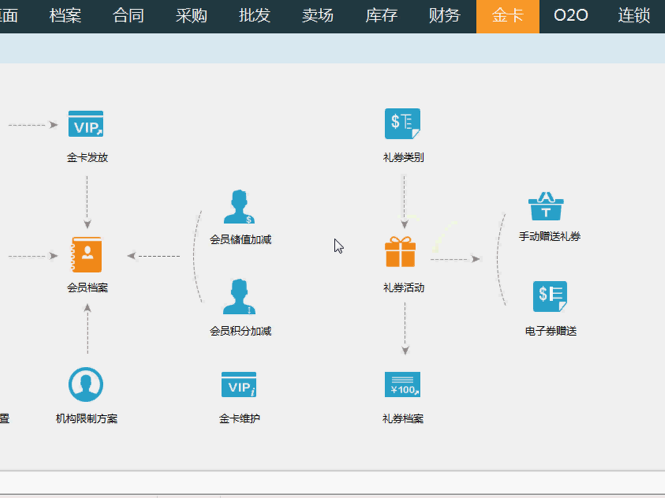Open the O2O menu tab
The width and height of the screenshot is (665, 498).
571,16
